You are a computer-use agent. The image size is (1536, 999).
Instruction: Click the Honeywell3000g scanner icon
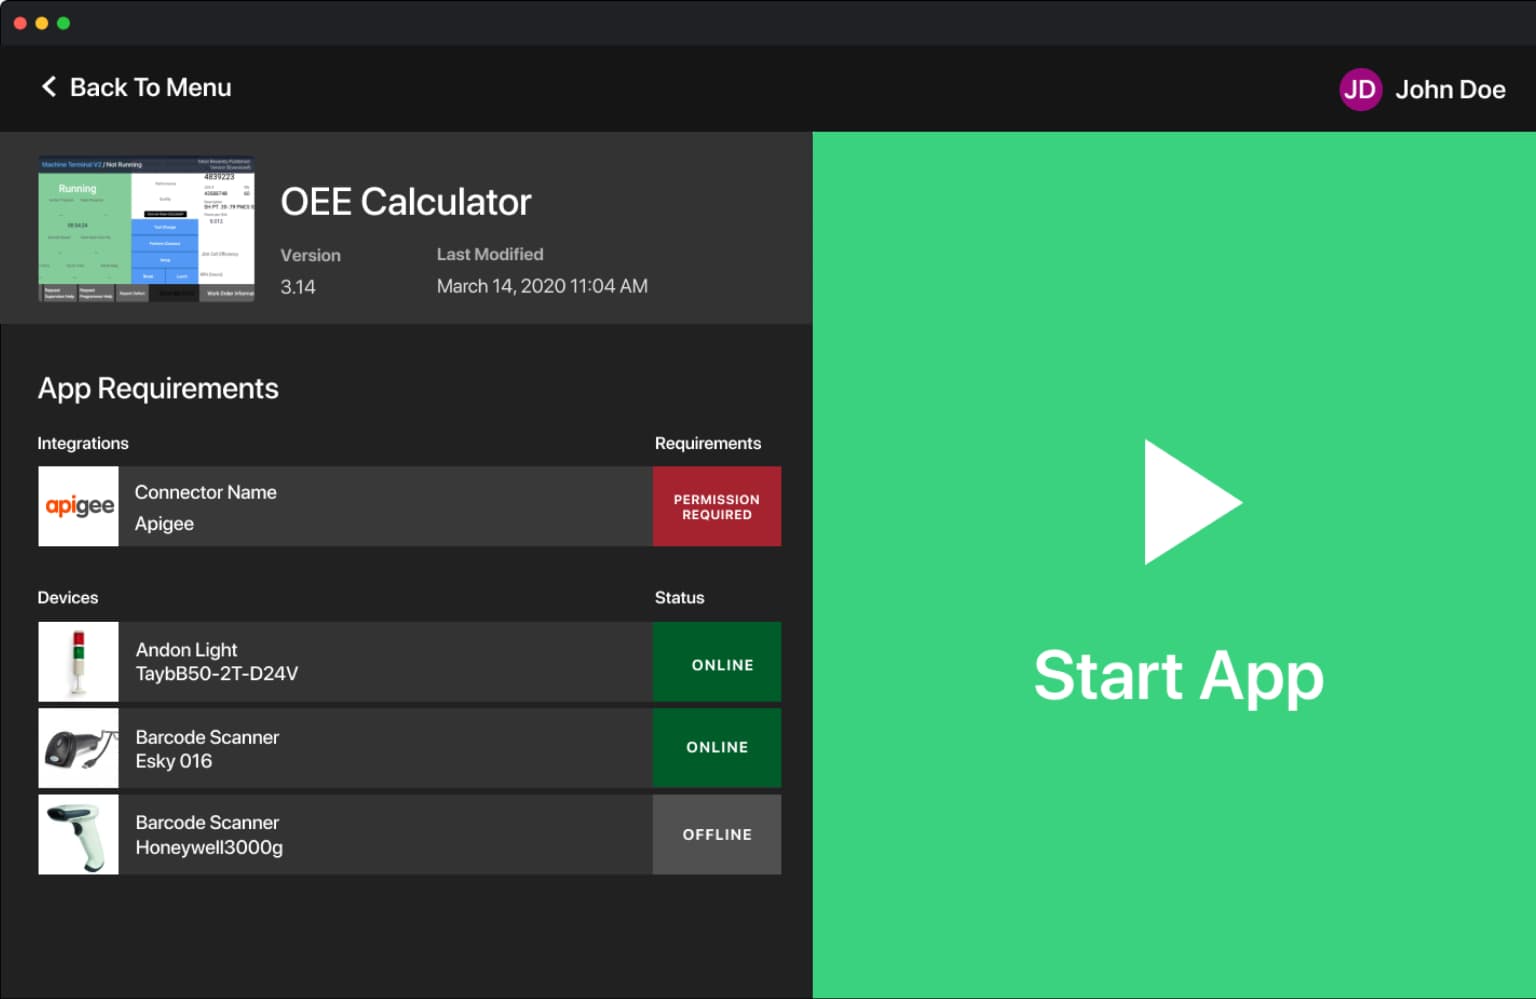78,834
